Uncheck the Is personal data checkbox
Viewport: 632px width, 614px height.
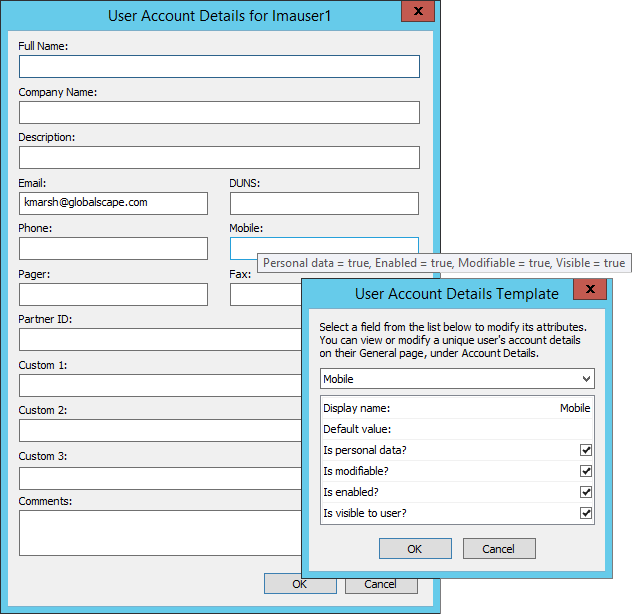click(586, 450)
